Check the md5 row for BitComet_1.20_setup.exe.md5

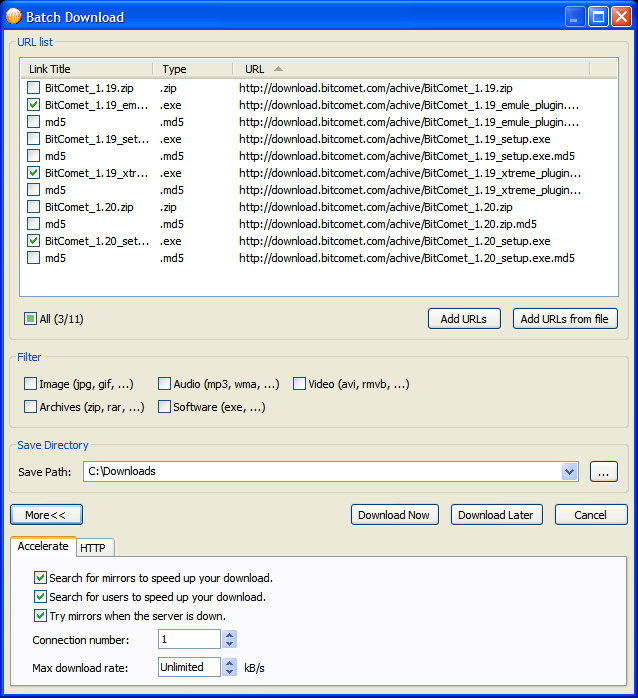(33, 258)
